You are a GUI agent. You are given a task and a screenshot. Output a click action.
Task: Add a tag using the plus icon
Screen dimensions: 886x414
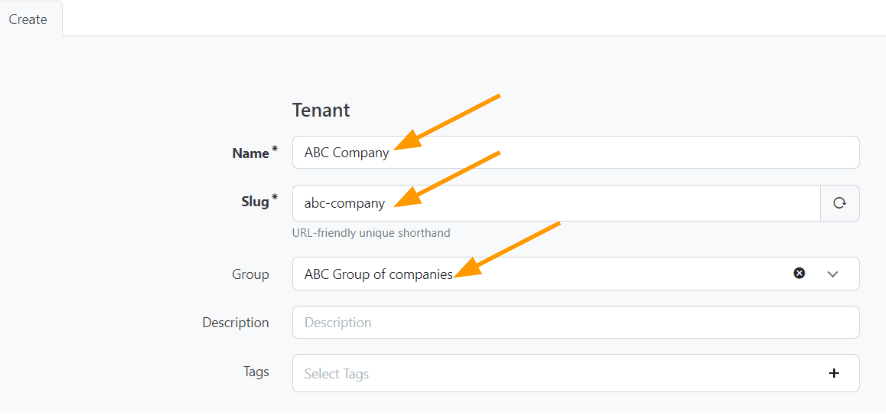pyautogui.click(x=833, y=373)
